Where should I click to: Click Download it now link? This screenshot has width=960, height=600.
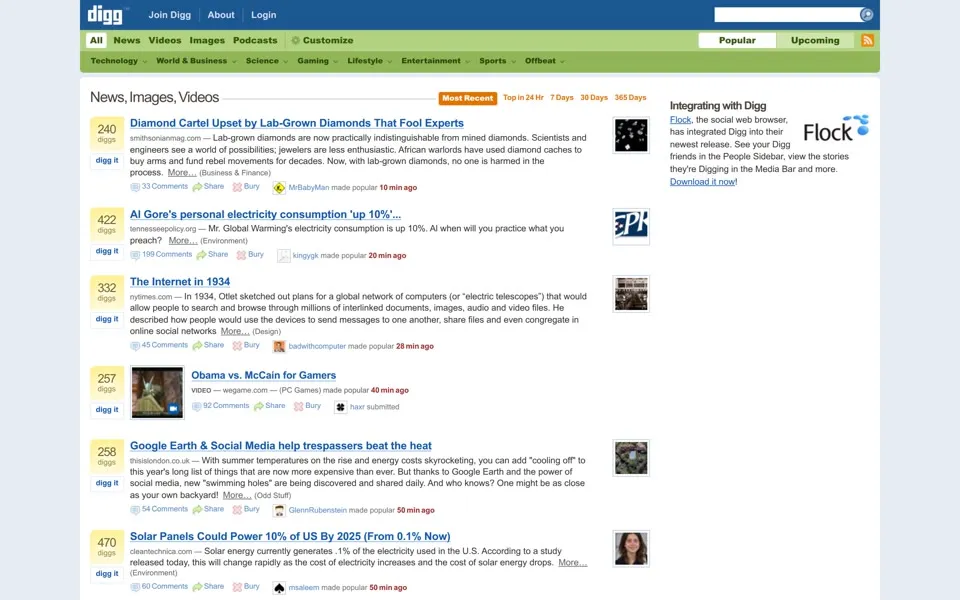click(x=702, y=182)
